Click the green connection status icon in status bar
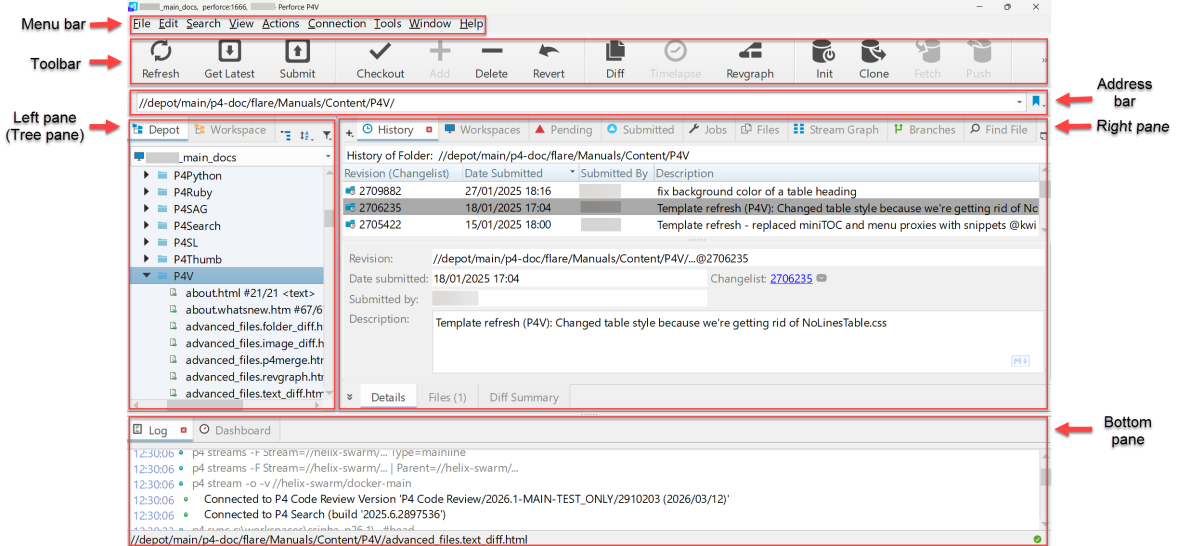The height and width of the screenshot is (546, 1177). (x=1037, y=538)
